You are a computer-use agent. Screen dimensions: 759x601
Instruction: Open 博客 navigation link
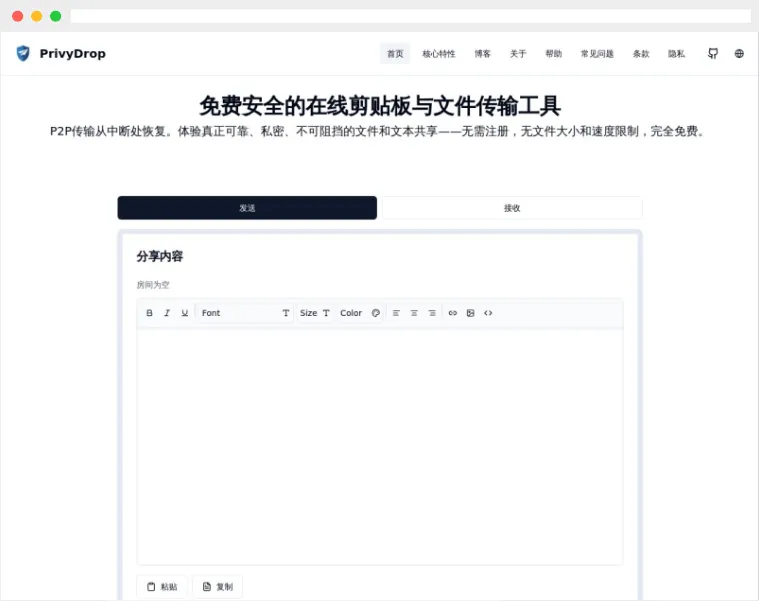[482, 54]
